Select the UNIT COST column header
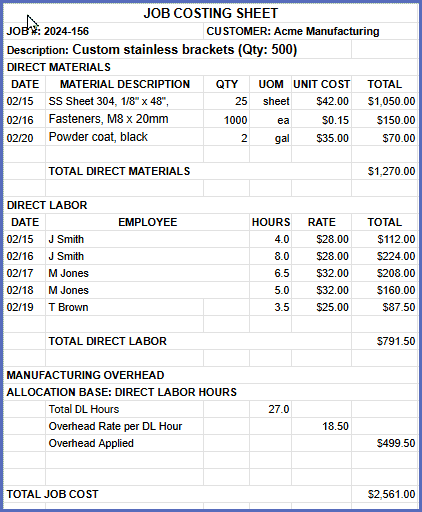Image resolution: width=422 pixels, height=512 pixels. [322, 84]
